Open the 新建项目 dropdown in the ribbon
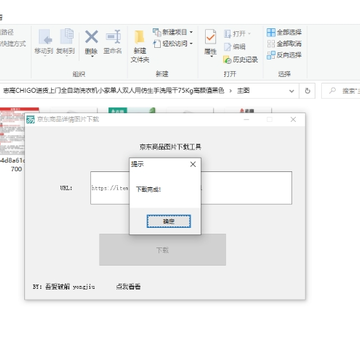 [x=173, y=32]
